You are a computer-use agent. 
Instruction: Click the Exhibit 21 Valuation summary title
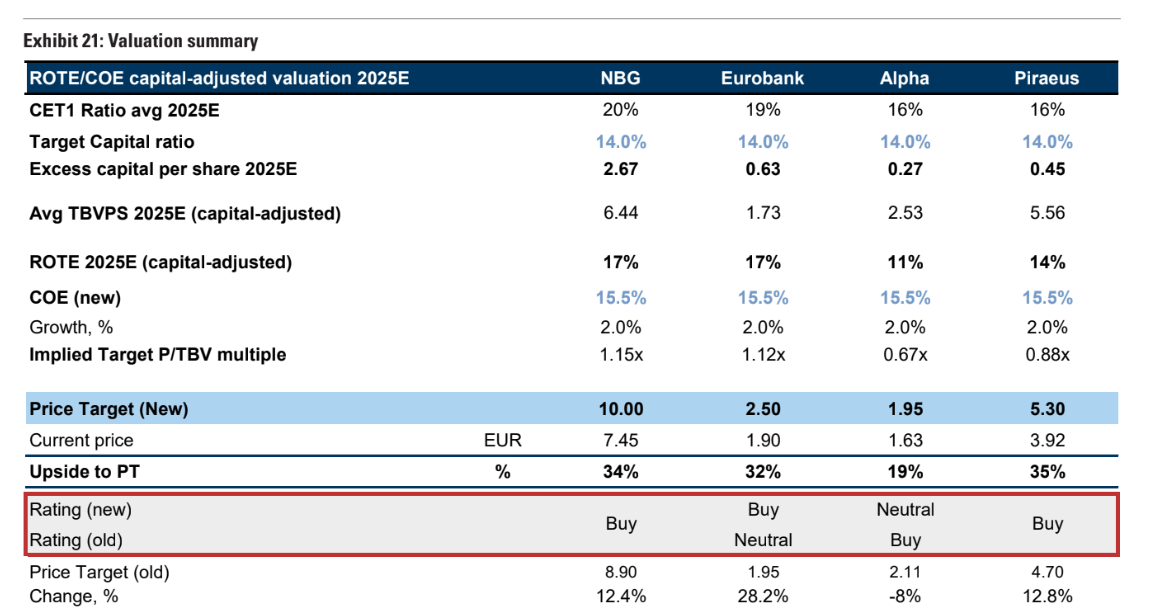[x=140, y=41]
